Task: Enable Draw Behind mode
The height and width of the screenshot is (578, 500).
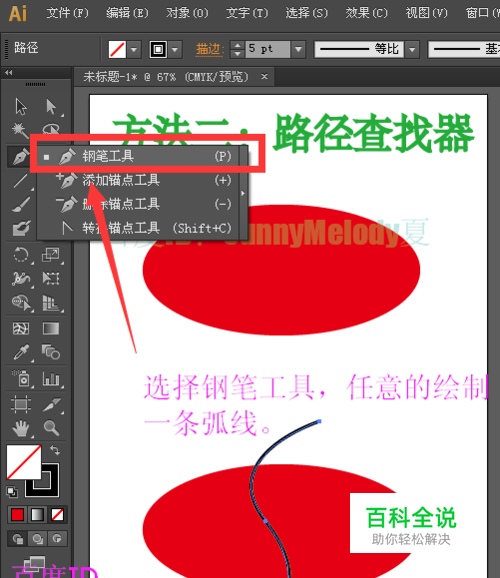Action: click(37, 539)
